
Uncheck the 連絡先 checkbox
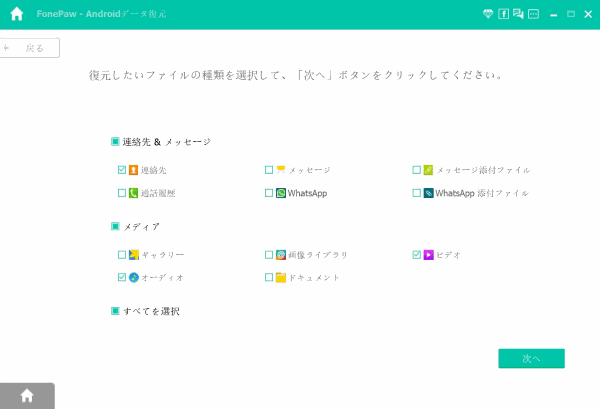click(x=122, y=170)
